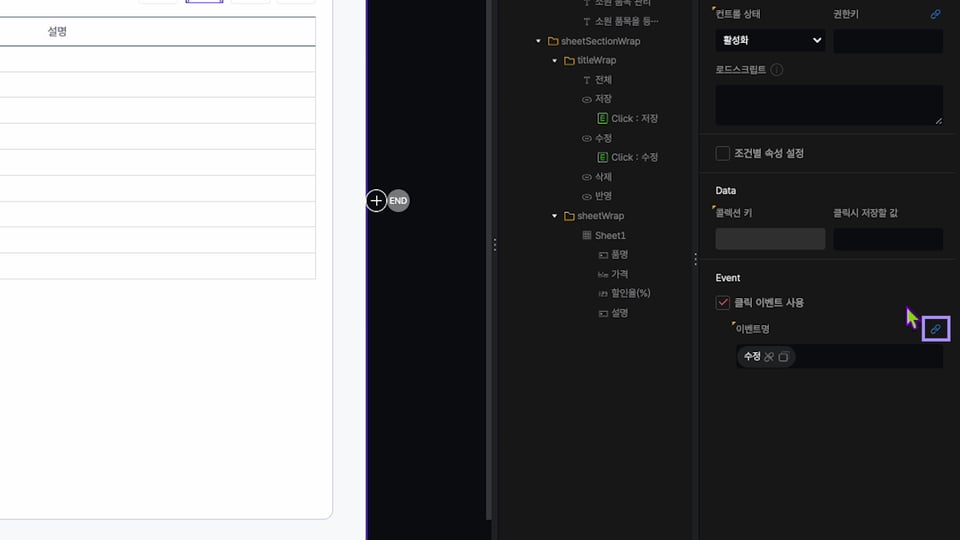Click the divider handle left of the tree panel
This screenshot has width=960, height=540.
tap(495, 245)
